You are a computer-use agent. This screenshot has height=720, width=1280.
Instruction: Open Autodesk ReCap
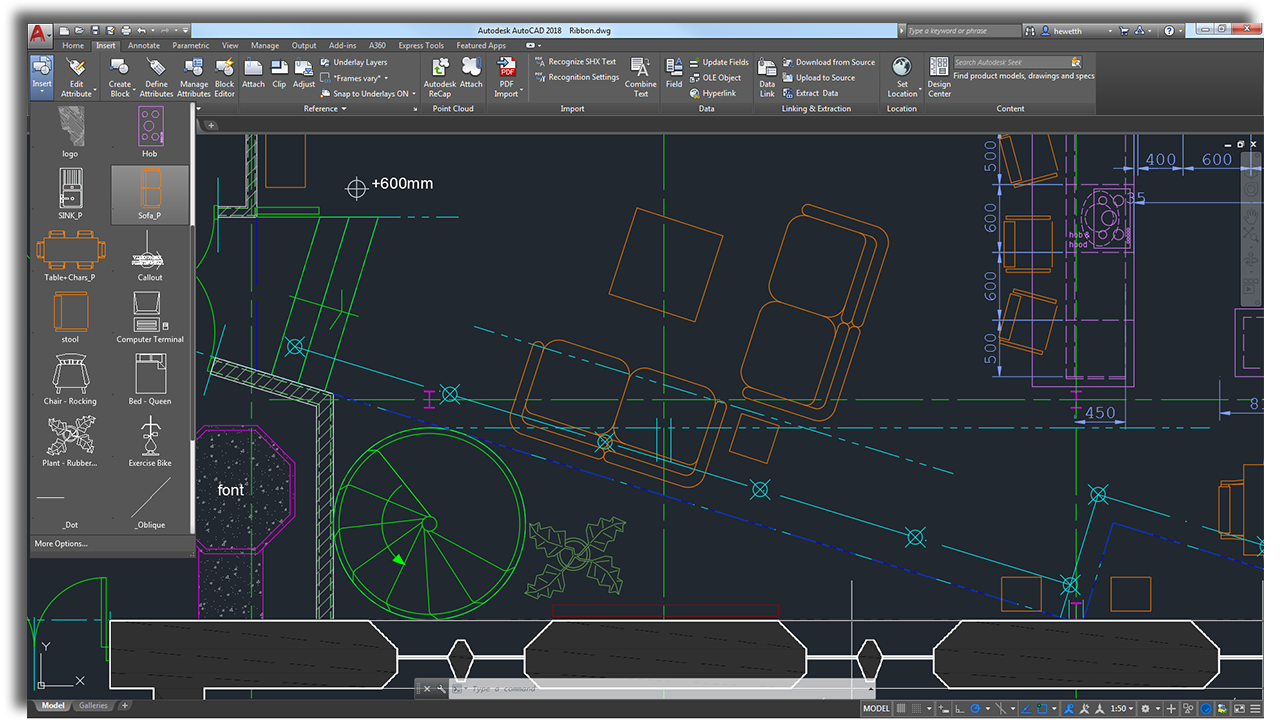click(440, 77)
